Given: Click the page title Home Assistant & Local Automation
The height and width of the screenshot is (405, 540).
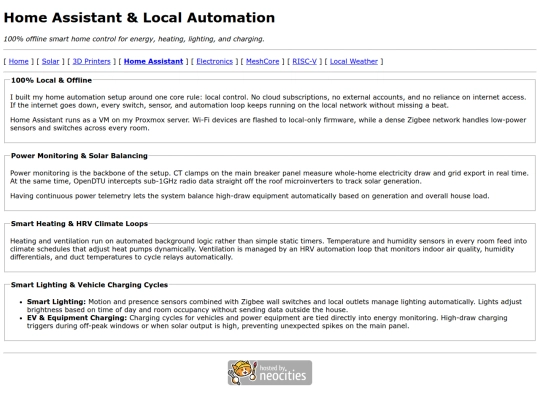Looking at the screenshot, I should (139, 18).
